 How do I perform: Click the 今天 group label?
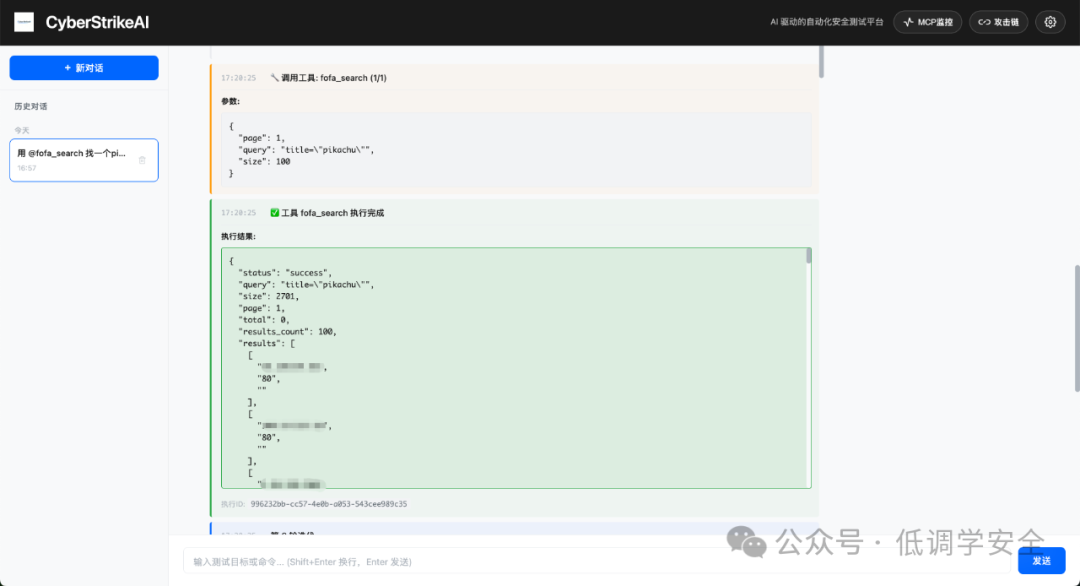tap(22, 130)
